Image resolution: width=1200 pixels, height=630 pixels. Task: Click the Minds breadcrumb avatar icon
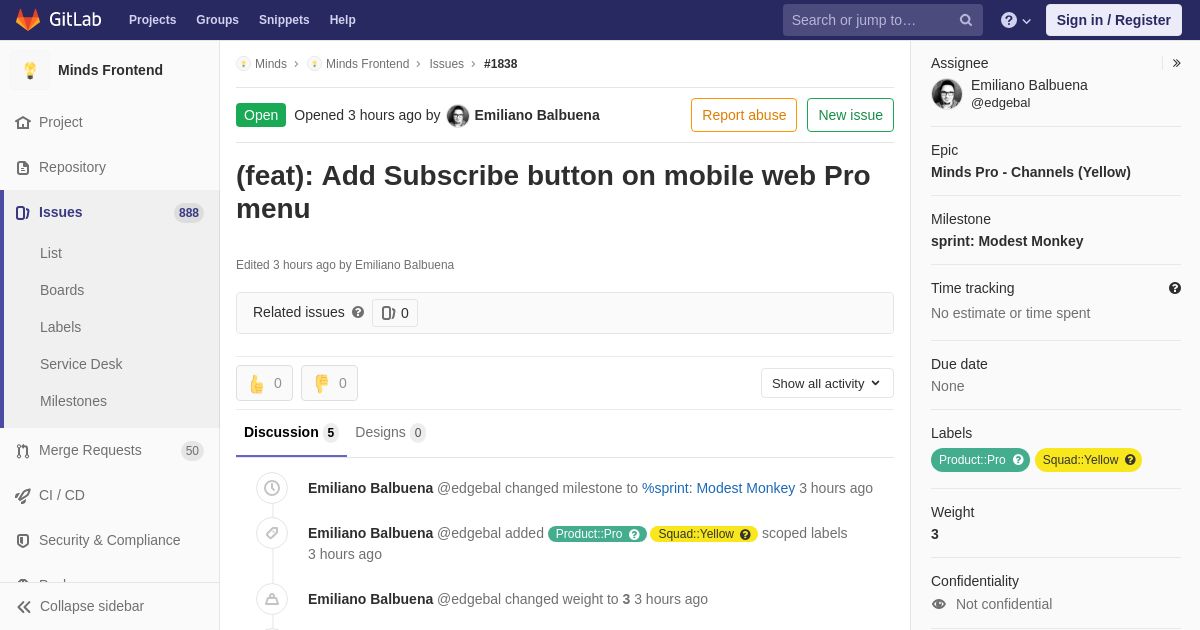243,64
